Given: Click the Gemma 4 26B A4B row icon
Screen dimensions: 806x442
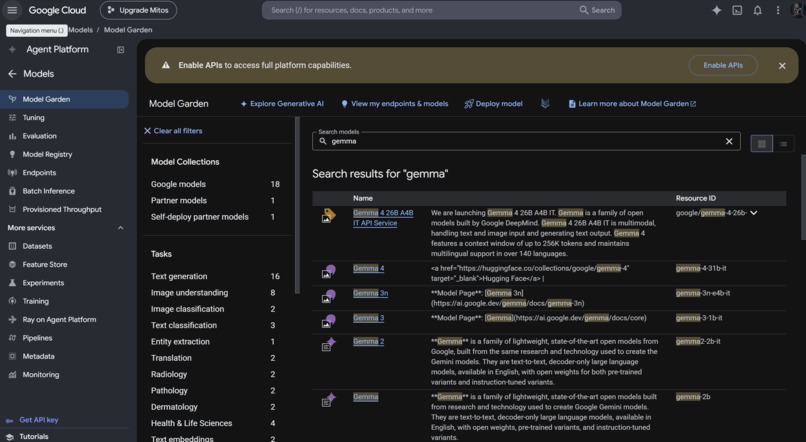Looking at the screenshot, I should (328, 216).
